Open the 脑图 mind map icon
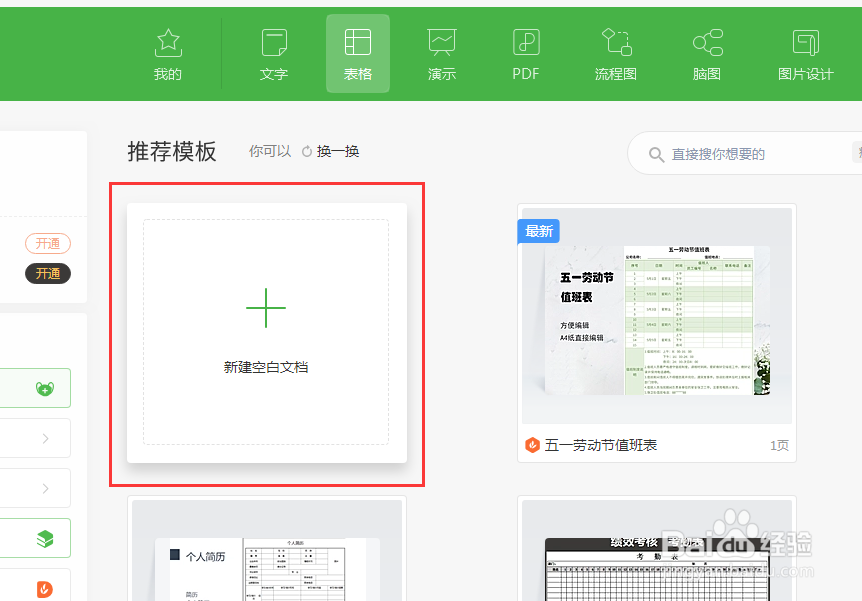This screenshot has height=601, width=862. [707, 52]
